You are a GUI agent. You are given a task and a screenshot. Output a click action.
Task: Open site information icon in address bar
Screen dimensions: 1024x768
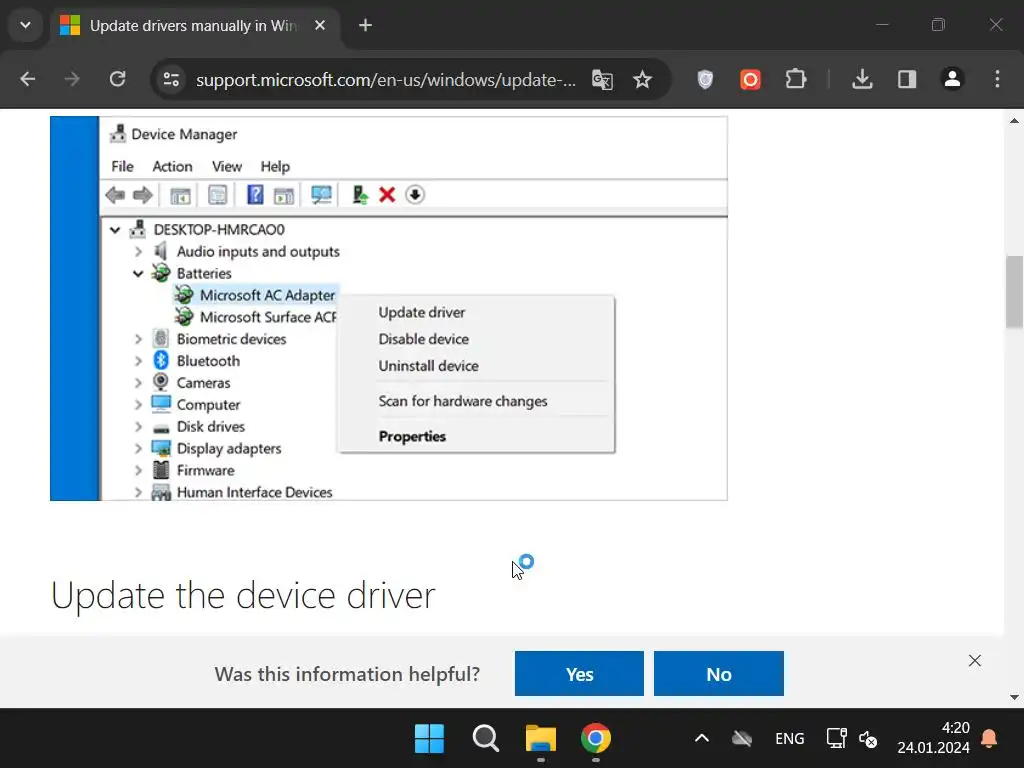point(172,80)
